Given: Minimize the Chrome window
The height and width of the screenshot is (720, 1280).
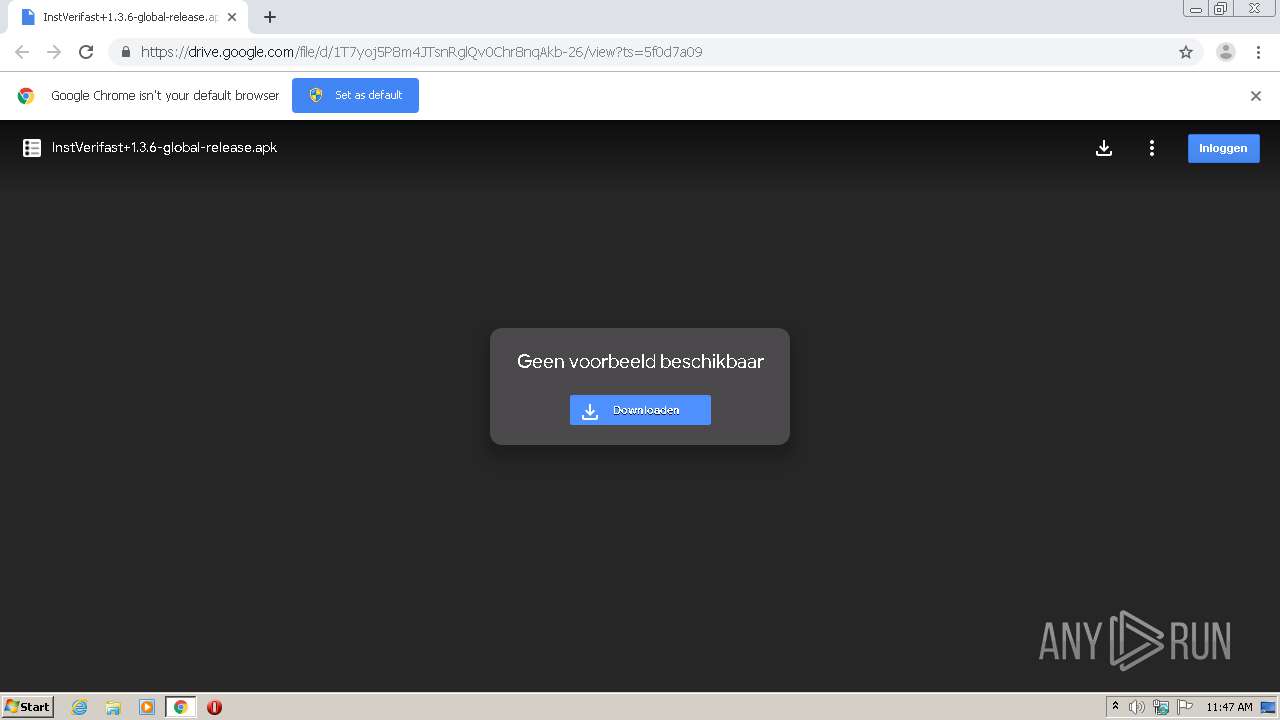Looking at the screenshot, I should tap(1196, 9).
